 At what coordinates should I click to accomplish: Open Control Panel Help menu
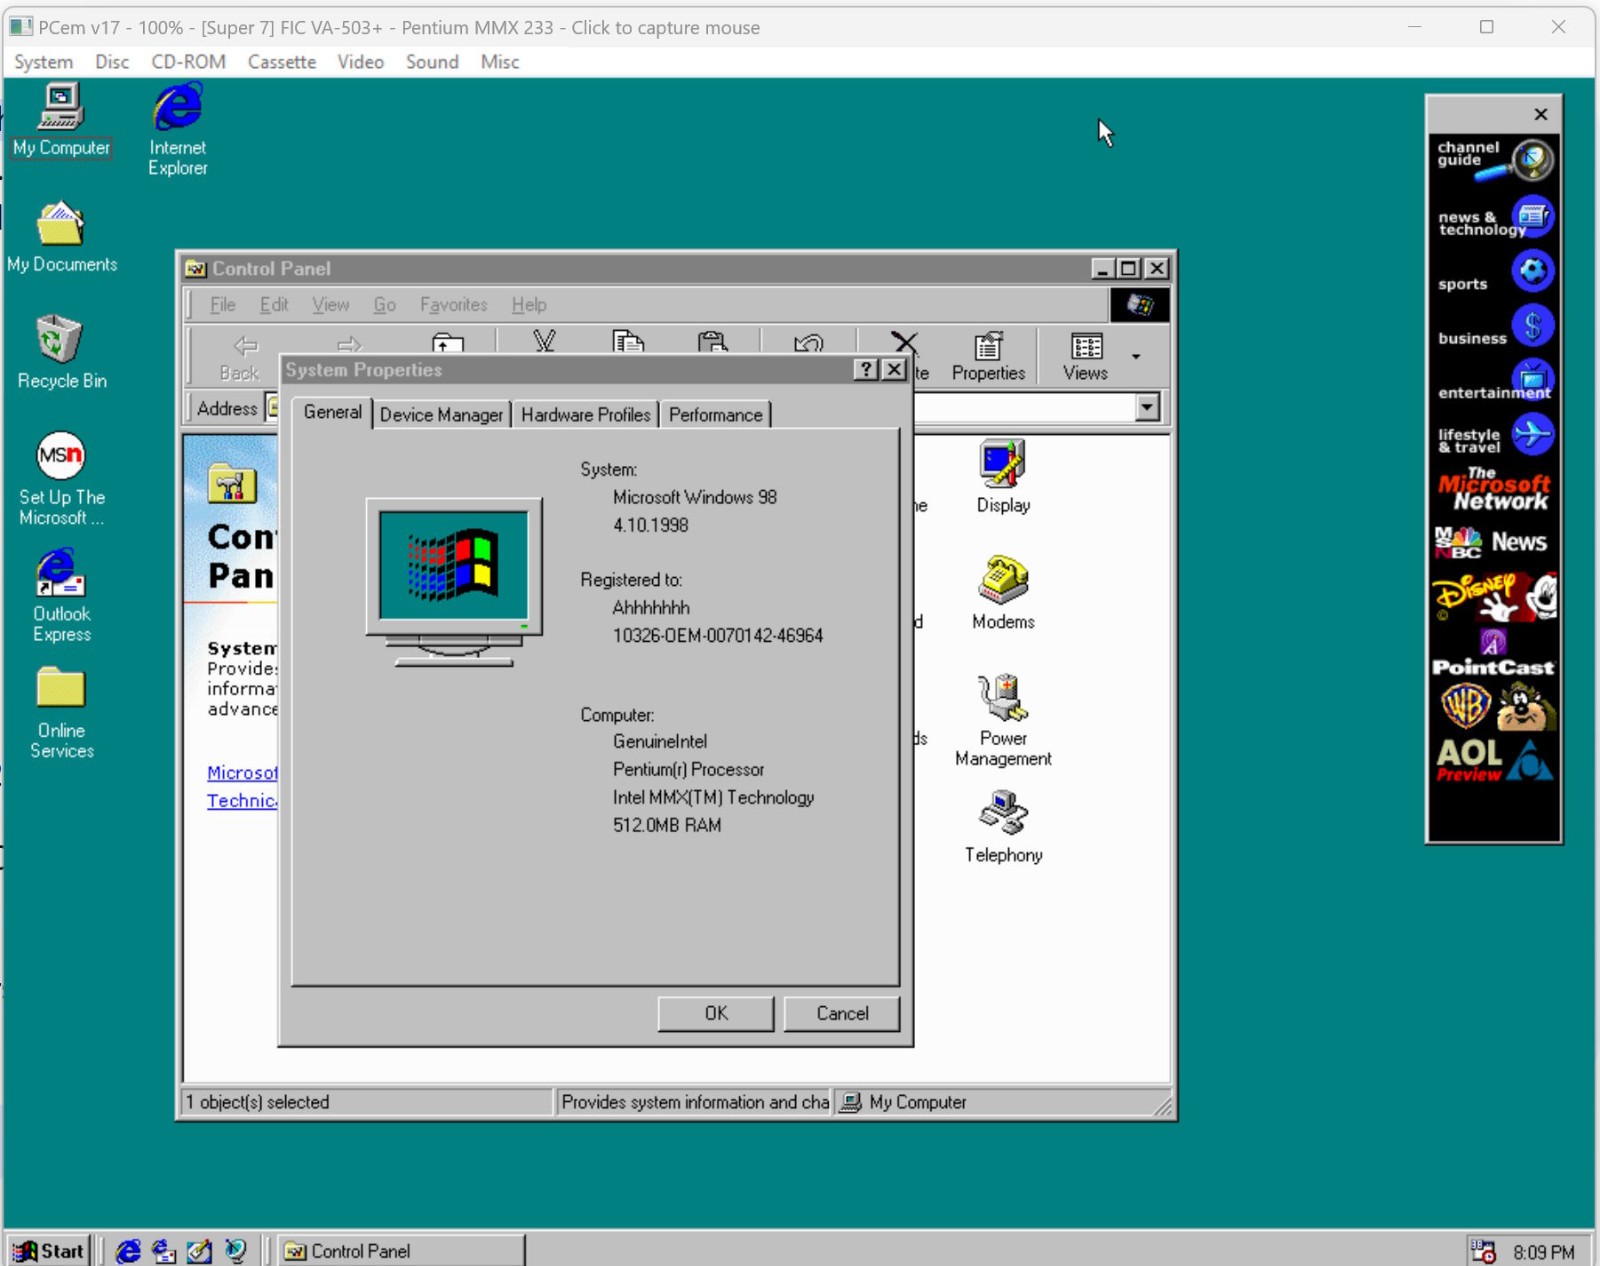(x=529, y=305)
